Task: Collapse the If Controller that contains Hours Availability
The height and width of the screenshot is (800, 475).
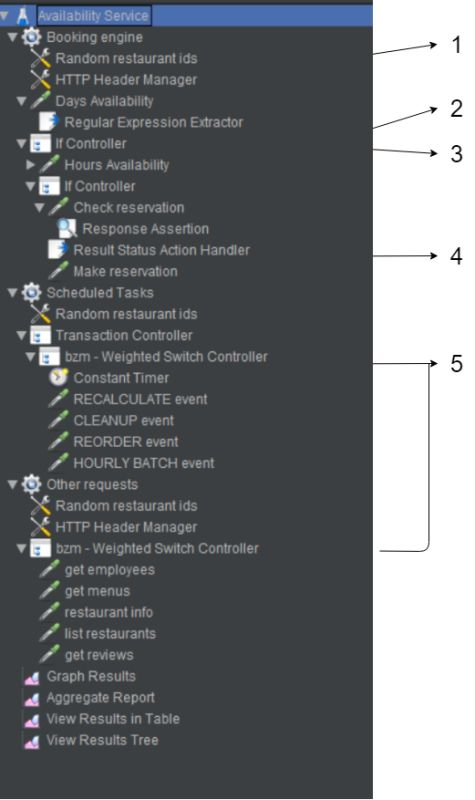Action: (x=21, y=144)
